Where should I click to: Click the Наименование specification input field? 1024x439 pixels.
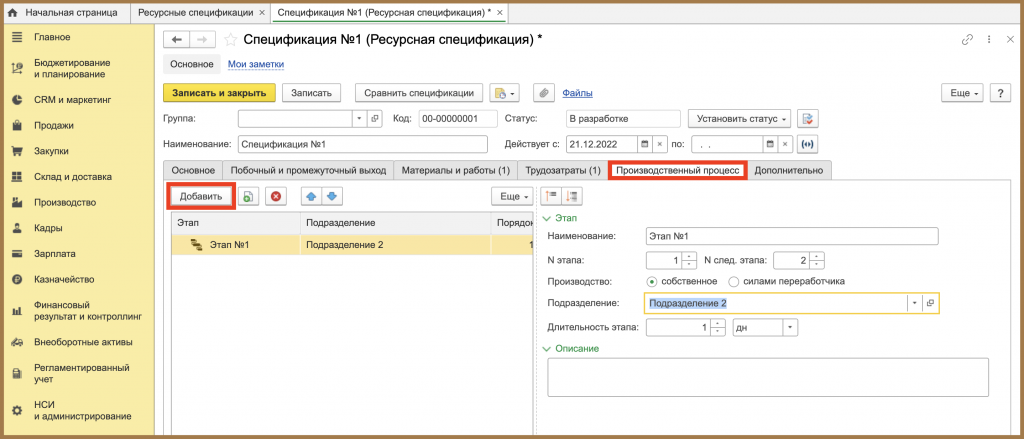pos(363,144)
